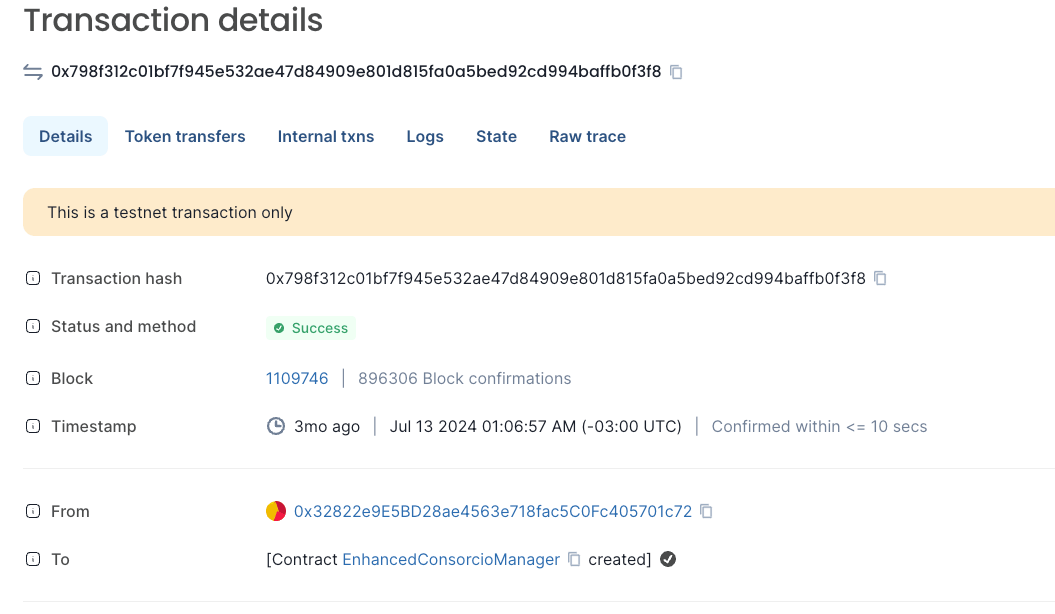Click the verified checkmark after created
Image resolution: width=1055 pixels, height=614 pixels.
click(668, 559)
